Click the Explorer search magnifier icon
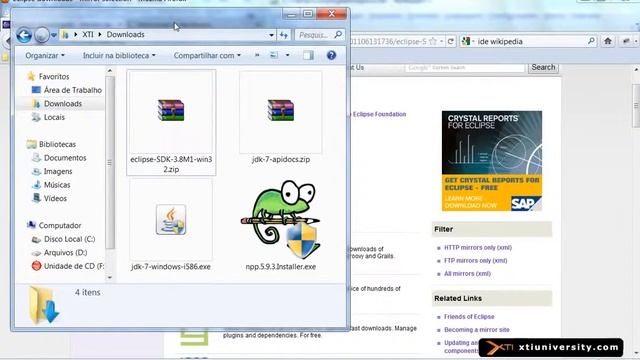 tap(338, 35)
